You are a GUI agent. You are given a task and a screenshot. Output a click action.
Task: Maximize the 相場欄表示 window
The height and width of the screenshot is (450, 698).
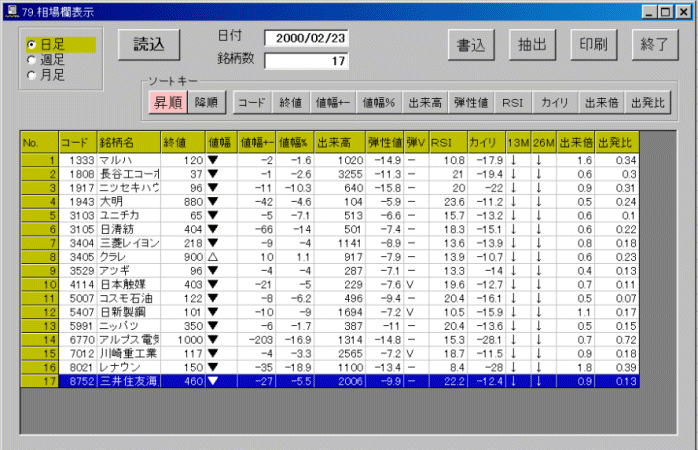pyautogui.click(x=666, y=12)
